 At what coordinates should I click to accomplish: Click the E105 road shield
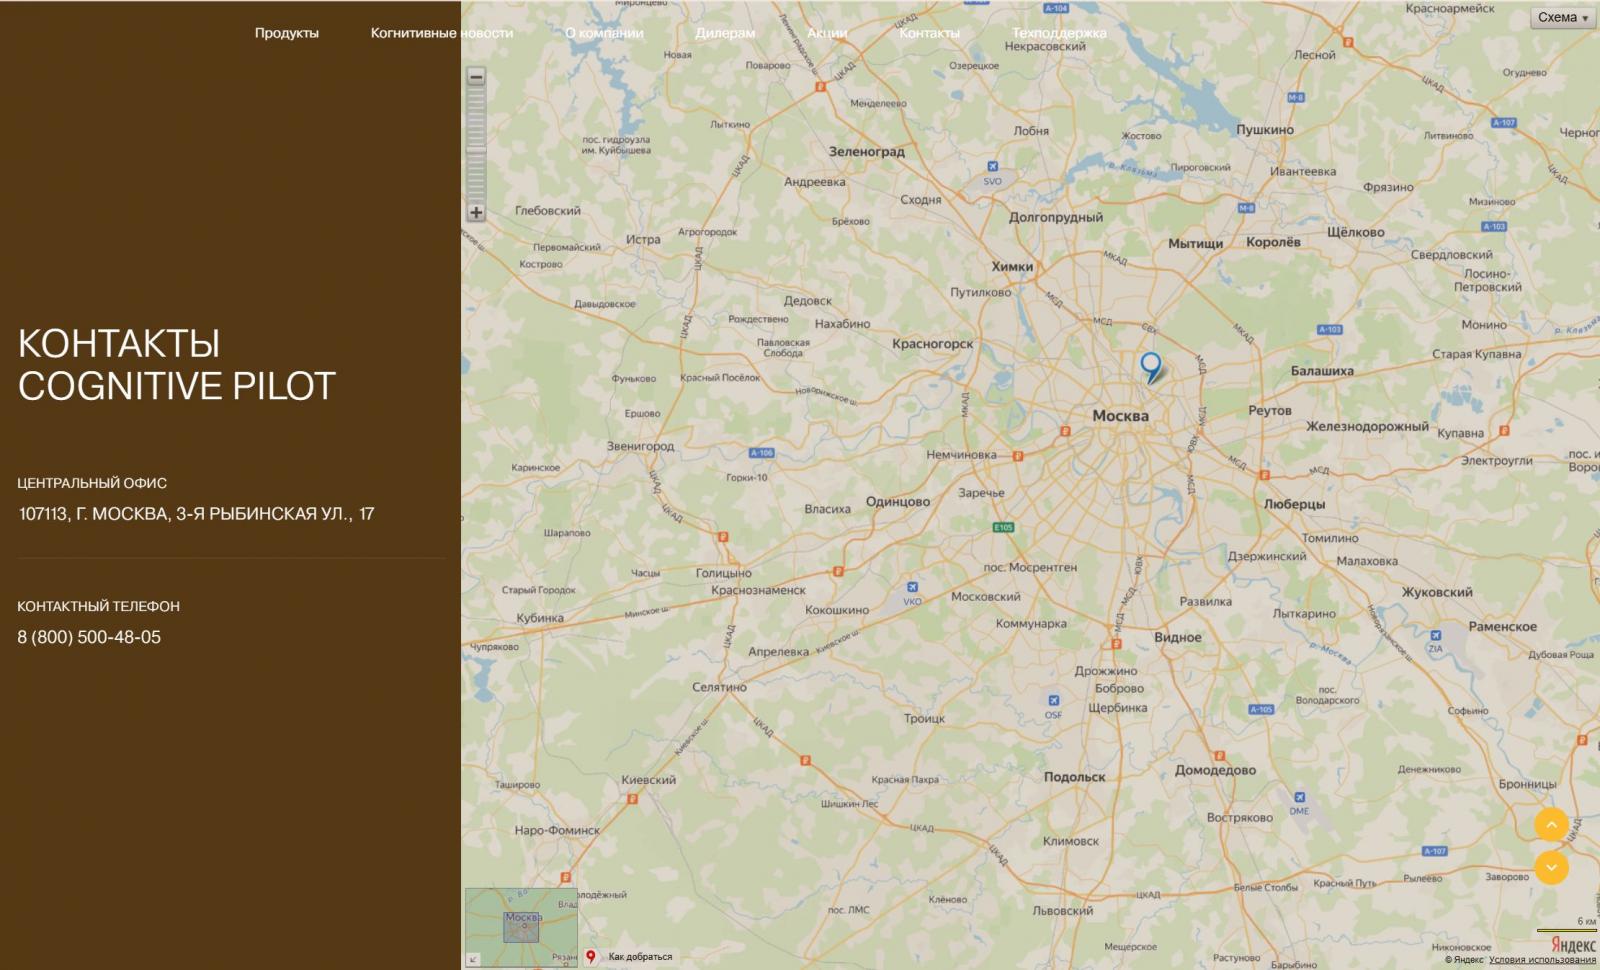tap(1003, 527)
